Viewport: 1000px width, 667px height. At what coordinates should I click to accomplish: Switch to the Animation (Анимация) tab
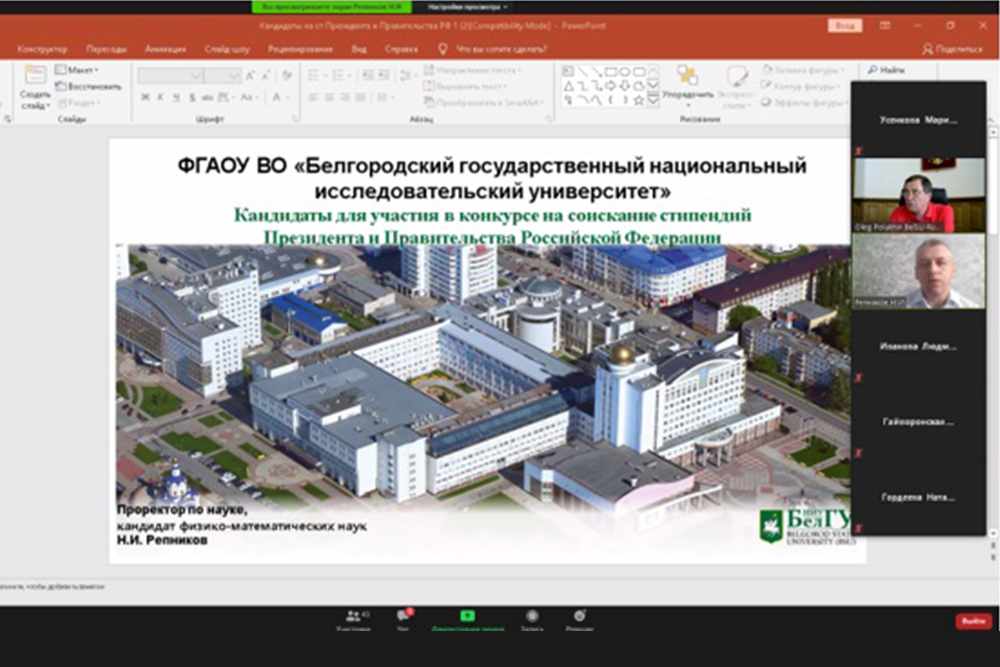pyautogui.click(x=165, y=48)
